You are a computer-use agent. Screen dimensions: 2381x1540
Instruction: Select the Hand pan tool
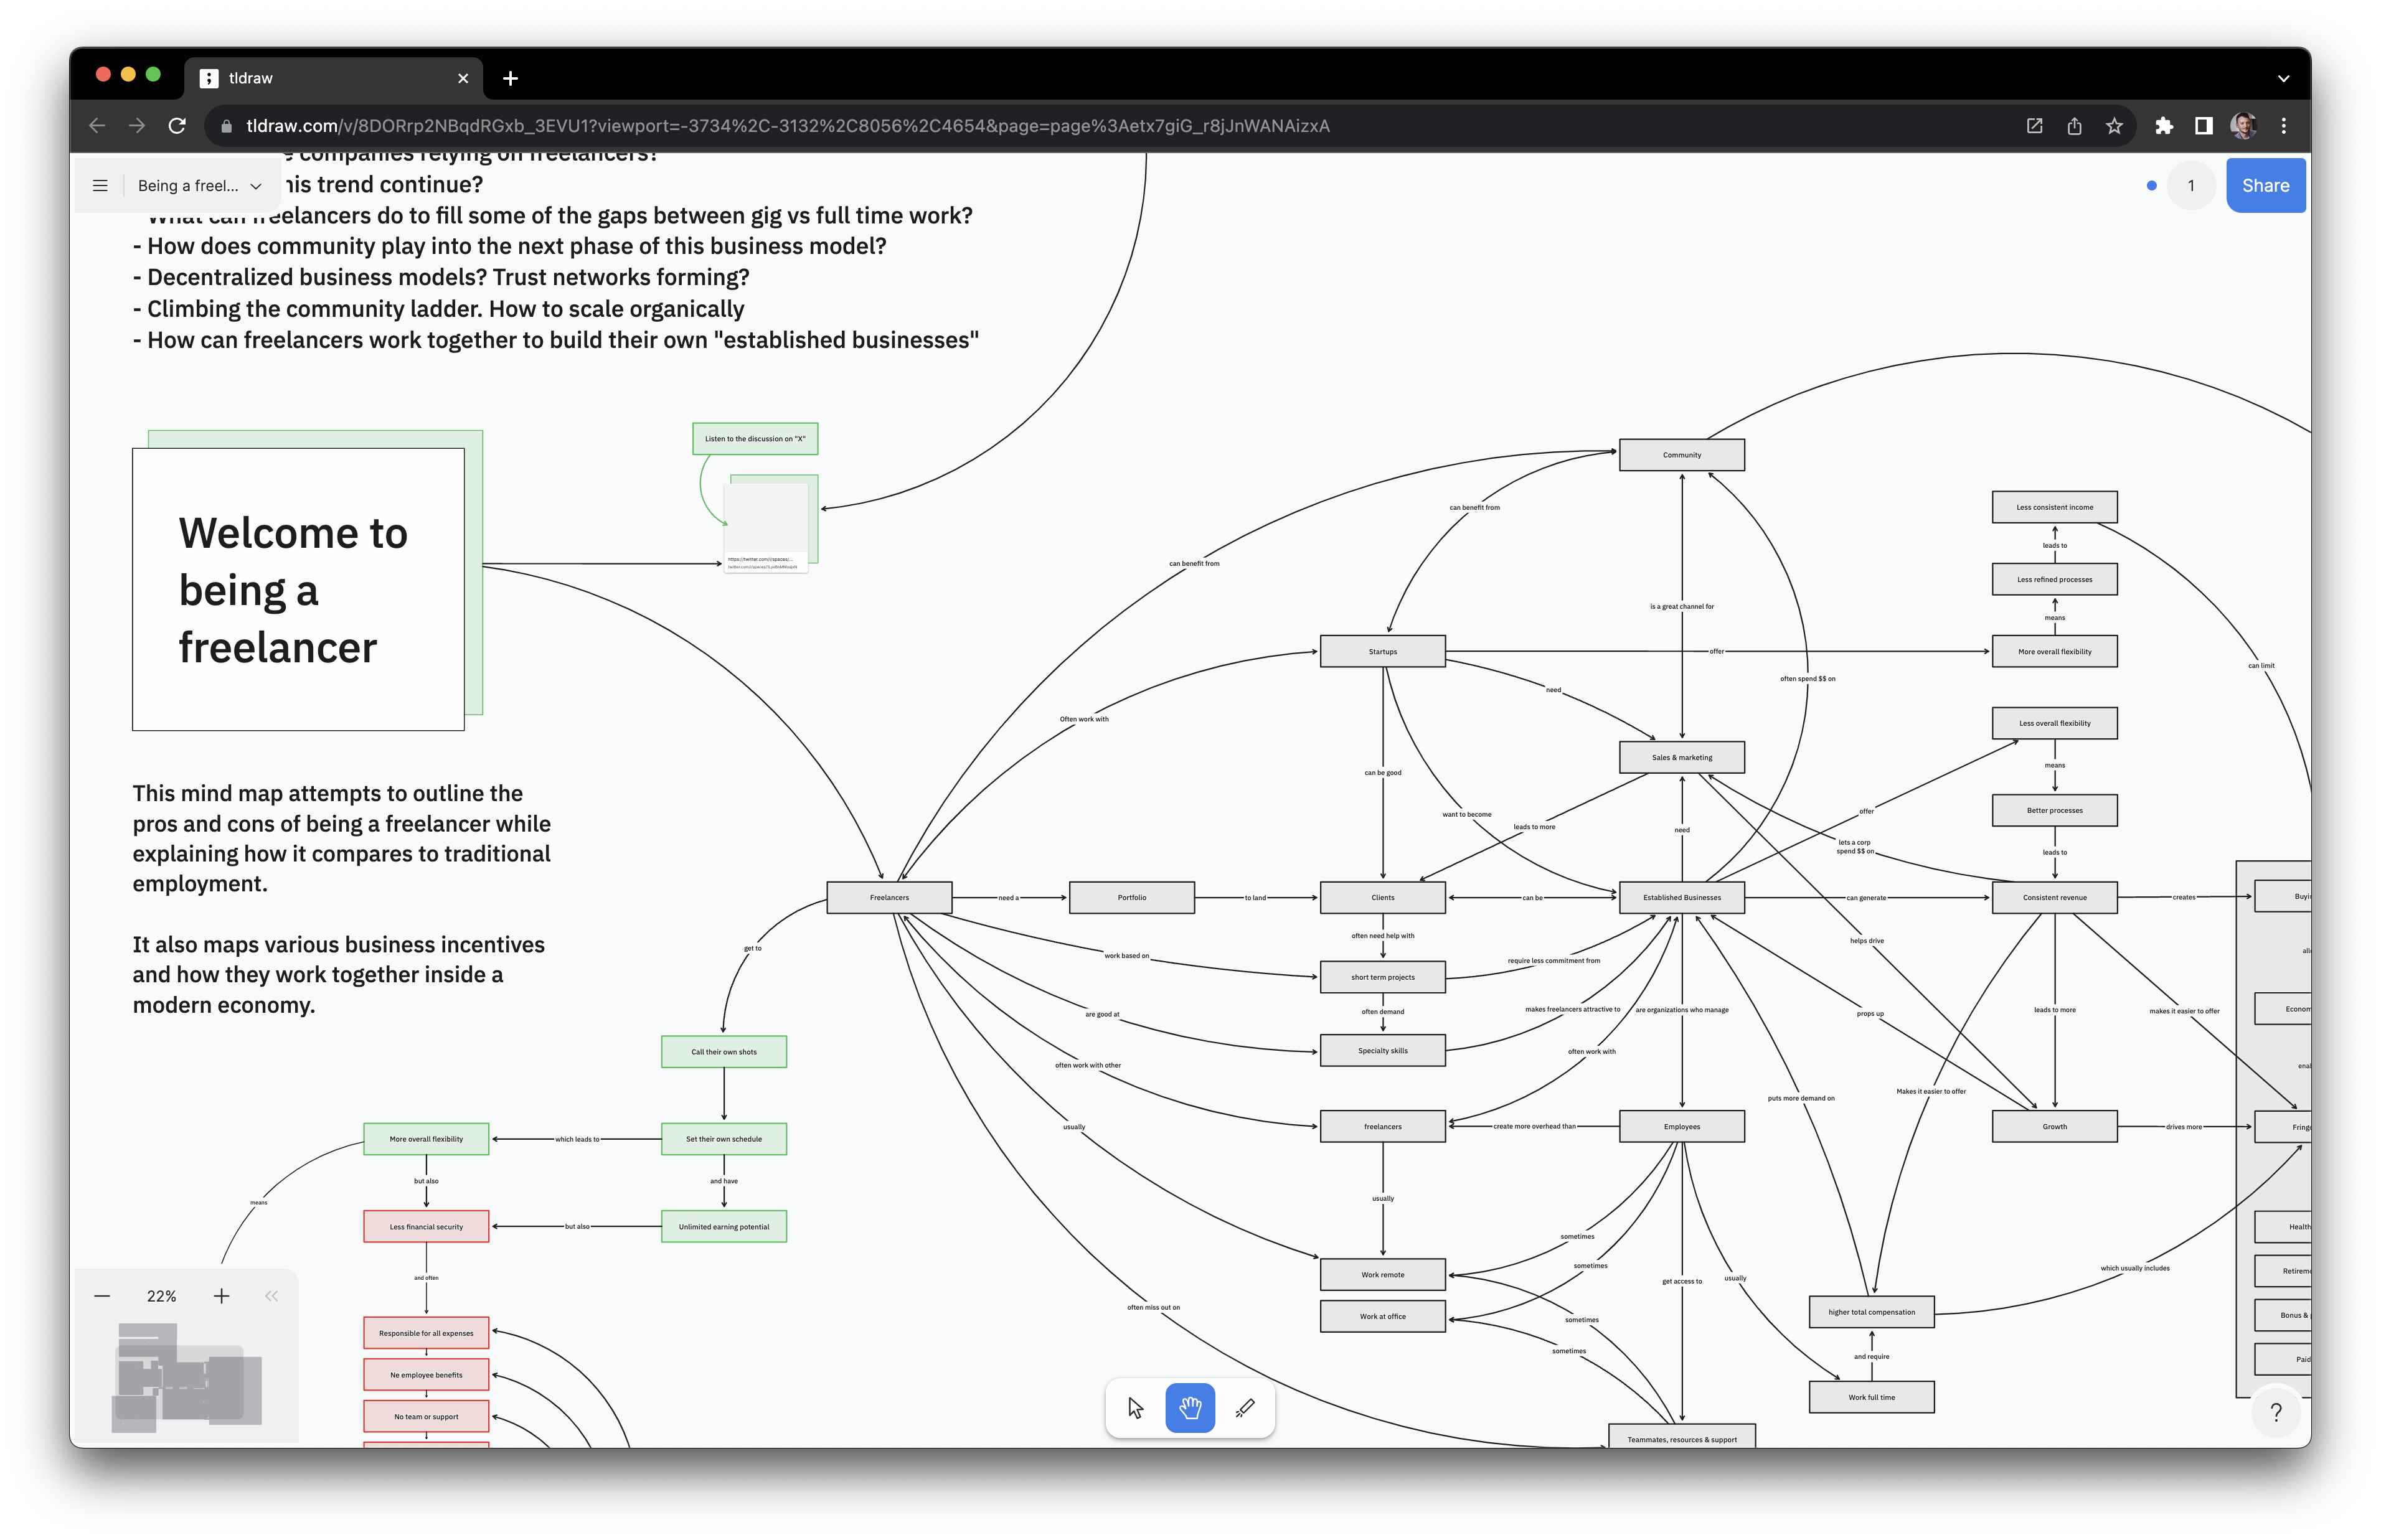1189,1407
